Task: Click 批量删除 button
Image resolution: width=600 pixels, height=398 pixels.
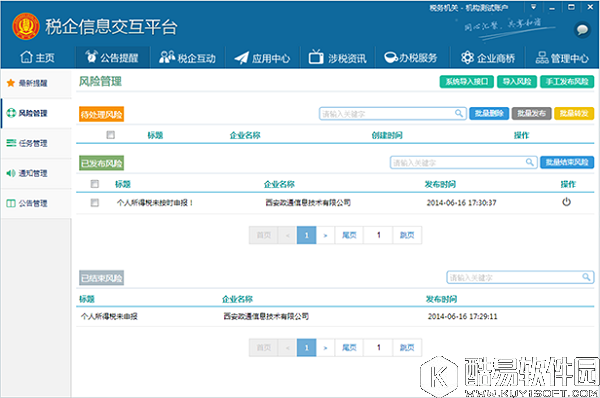Action: tap(489, 113)
